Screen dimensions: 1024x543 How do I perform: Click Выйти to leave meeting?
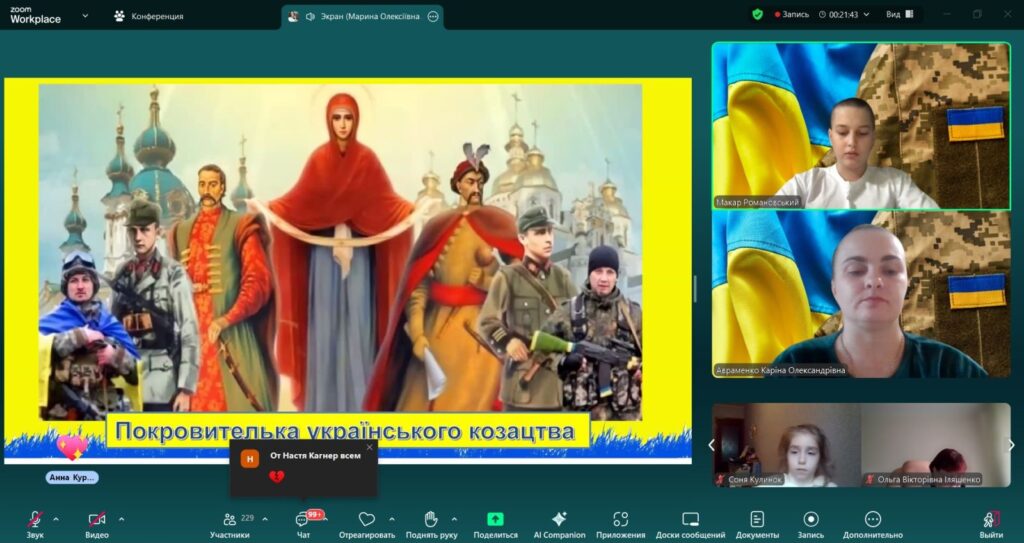tap(991, 522)
